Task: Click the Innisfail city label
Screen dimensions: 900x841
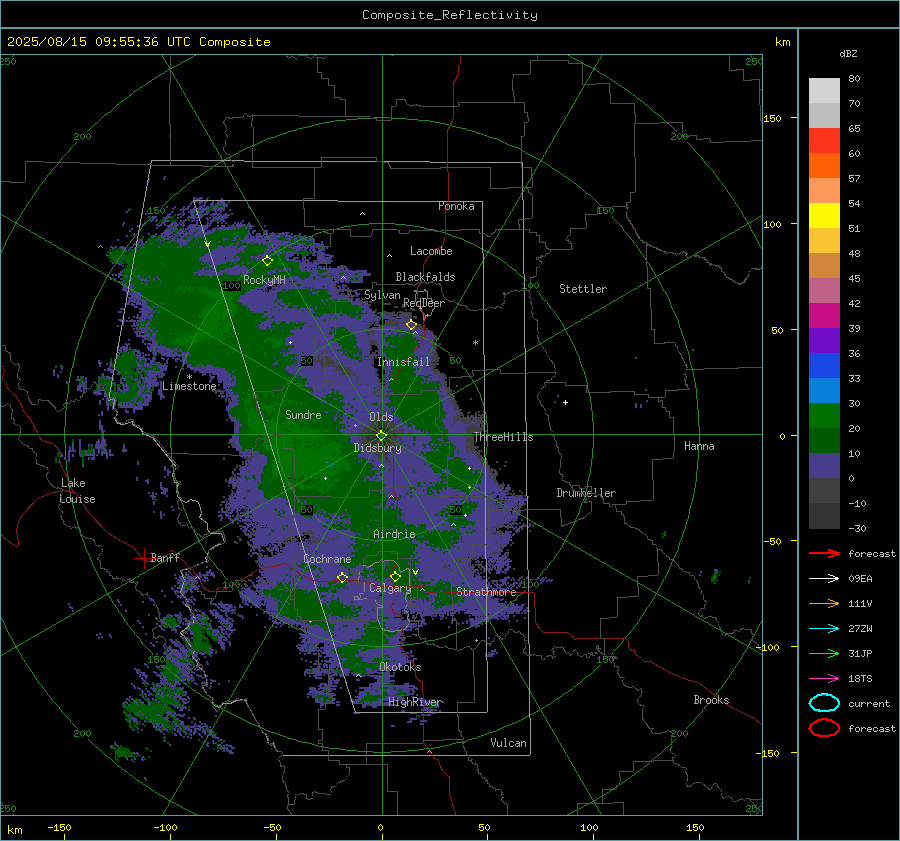Action: [x=403, y=362]
